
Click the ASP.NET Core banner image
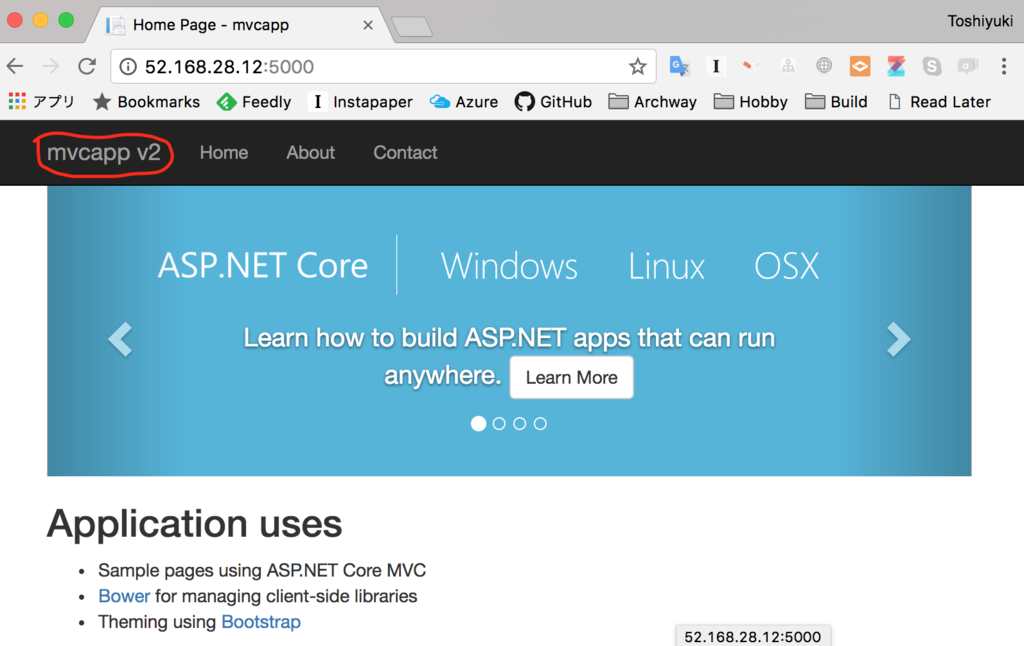[x=509, y=331]
